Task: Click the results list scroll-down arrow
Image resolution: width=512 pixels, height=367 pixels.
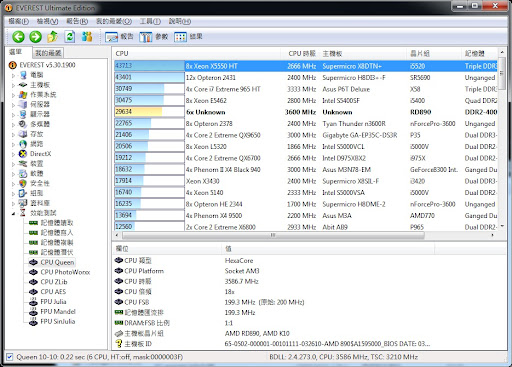Action: (502, 226)
